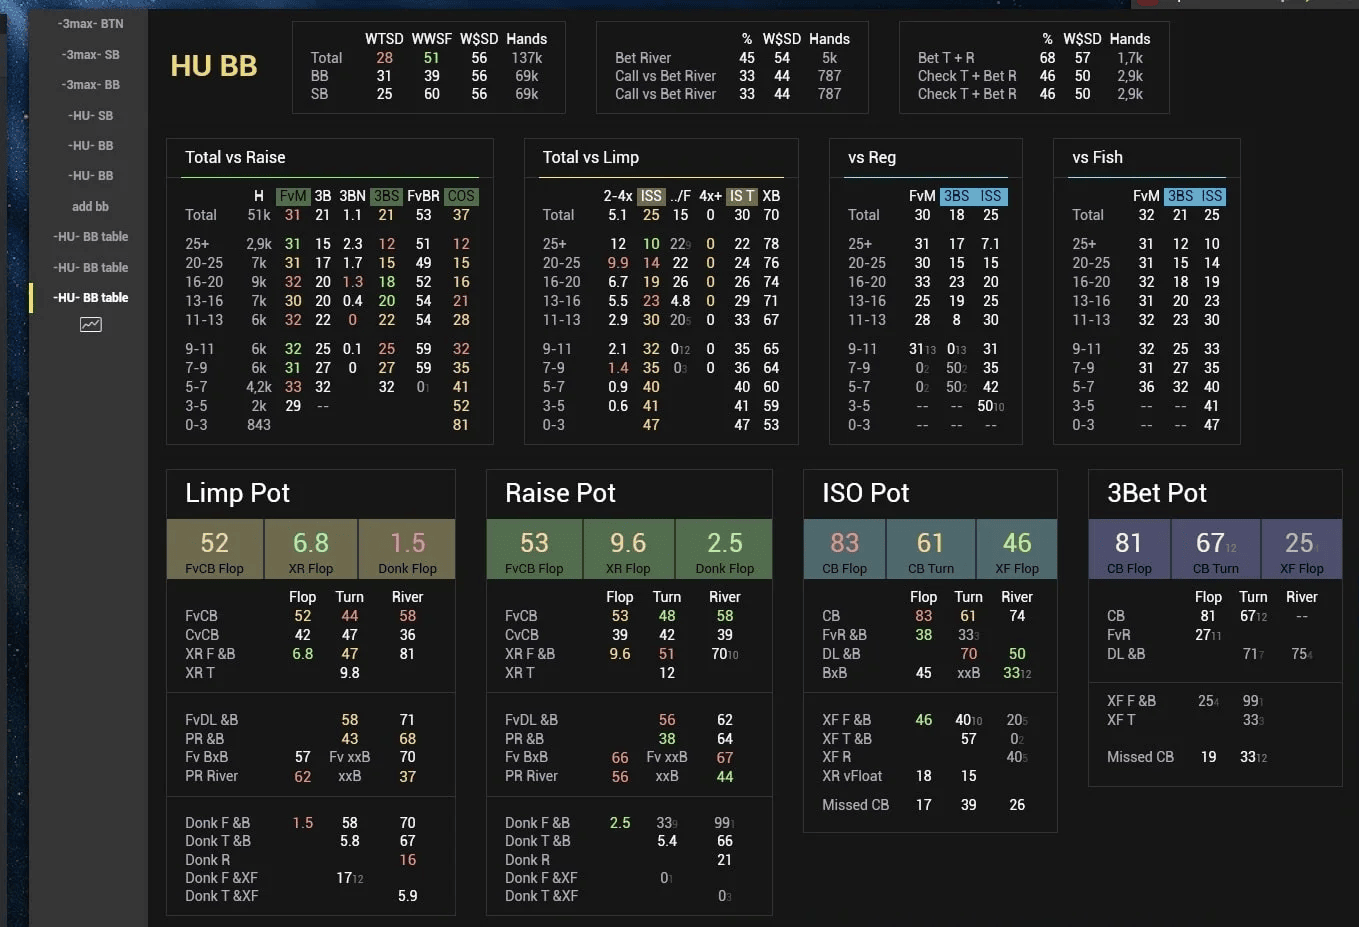
Task: Open the 3Bet Pot XF Flop tile
Action: pyautogui.click(x=1301, y=549)
